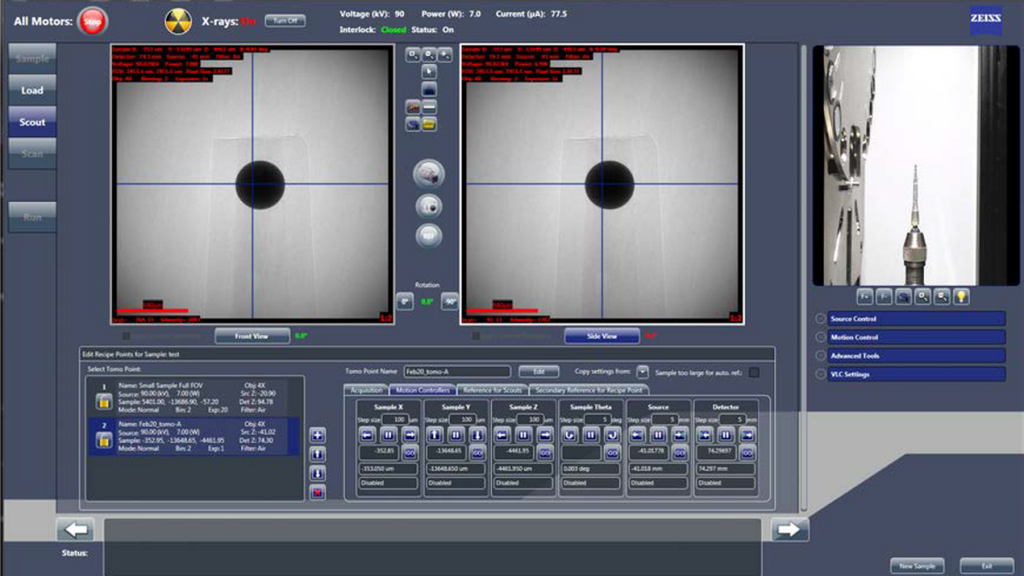Expand the Advanced Tools panel

point(905,355)
